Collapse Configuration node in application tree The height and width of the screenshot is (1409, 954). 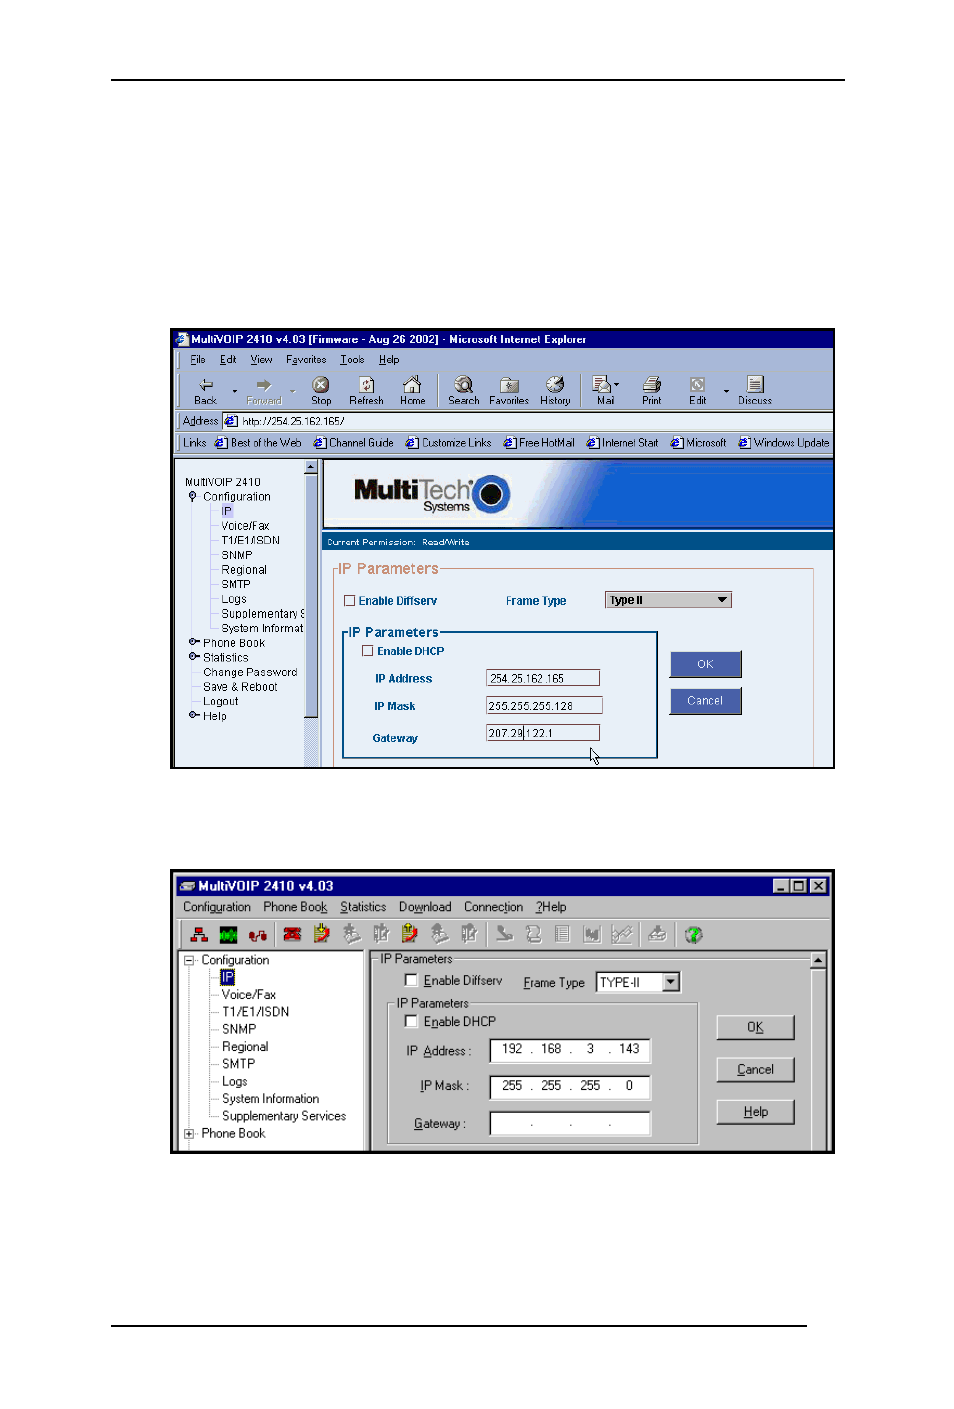(189, 960)
